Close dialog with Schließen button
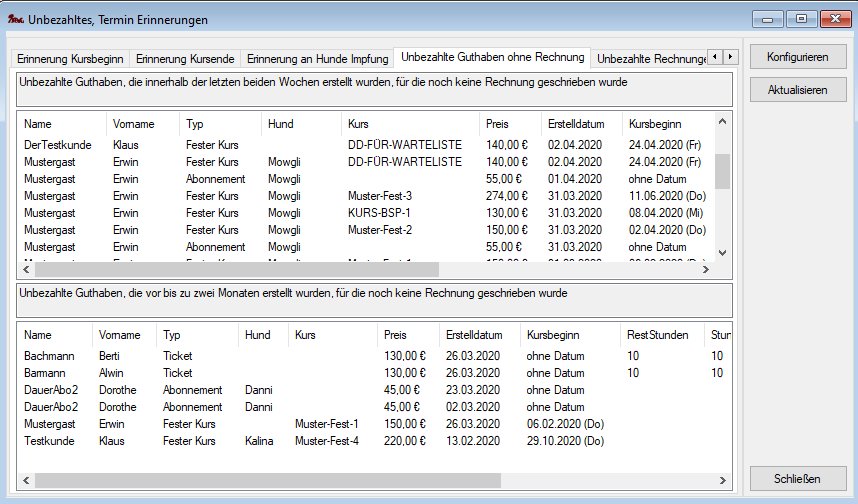Screen dimensions: 858x504 pos(797,477)
